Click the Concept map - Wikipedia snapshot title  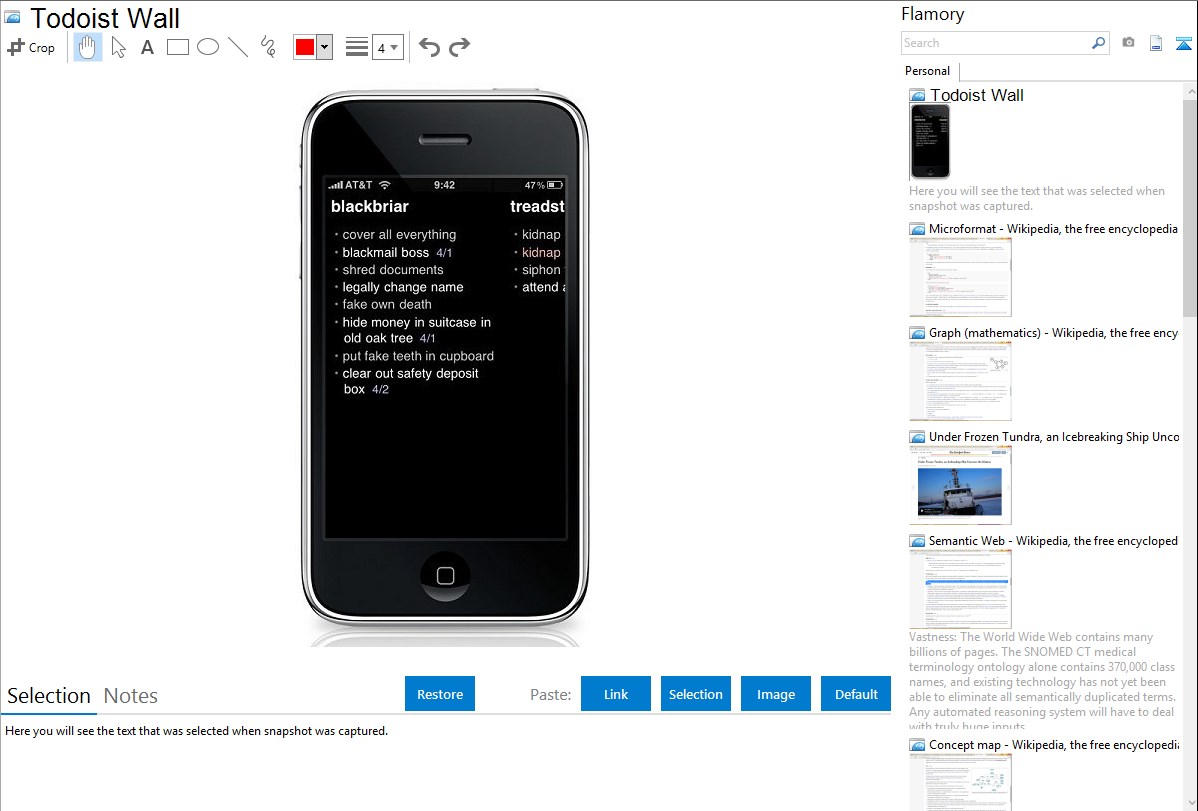(x=1054, y=744)
